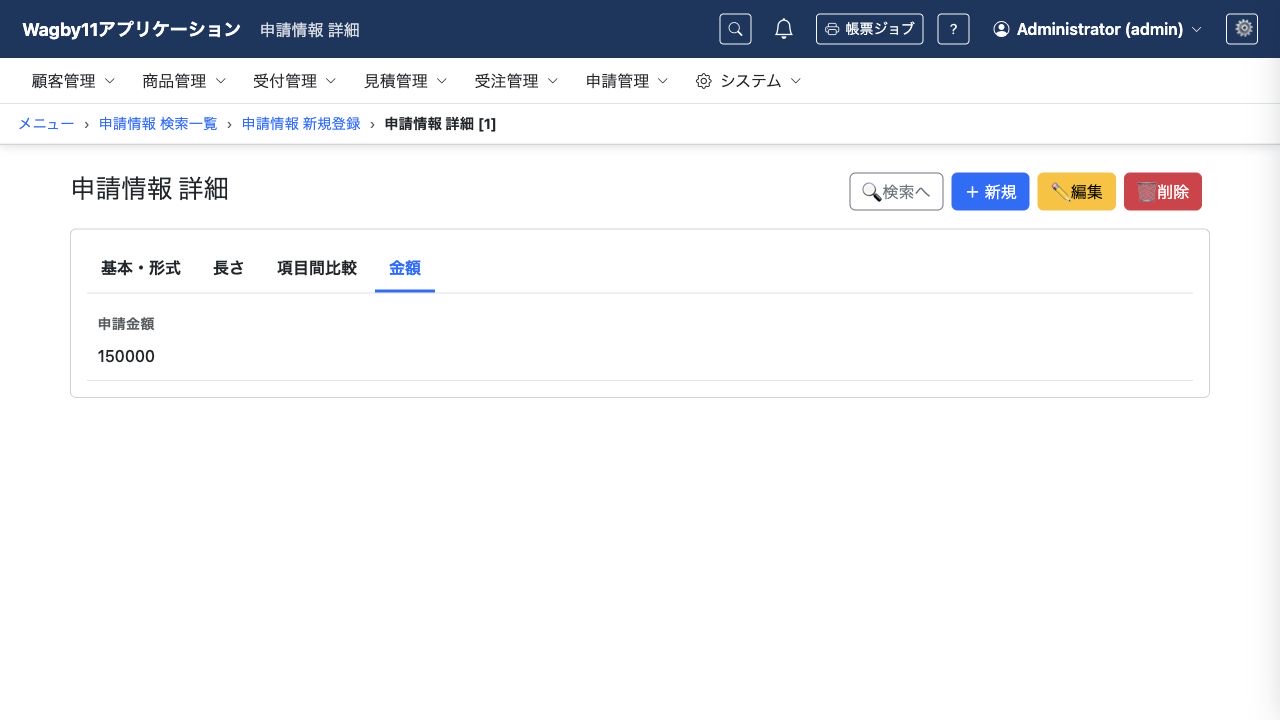Click the yellow 編集 button
1280x720 pixels.
[x=1077, y=192]
